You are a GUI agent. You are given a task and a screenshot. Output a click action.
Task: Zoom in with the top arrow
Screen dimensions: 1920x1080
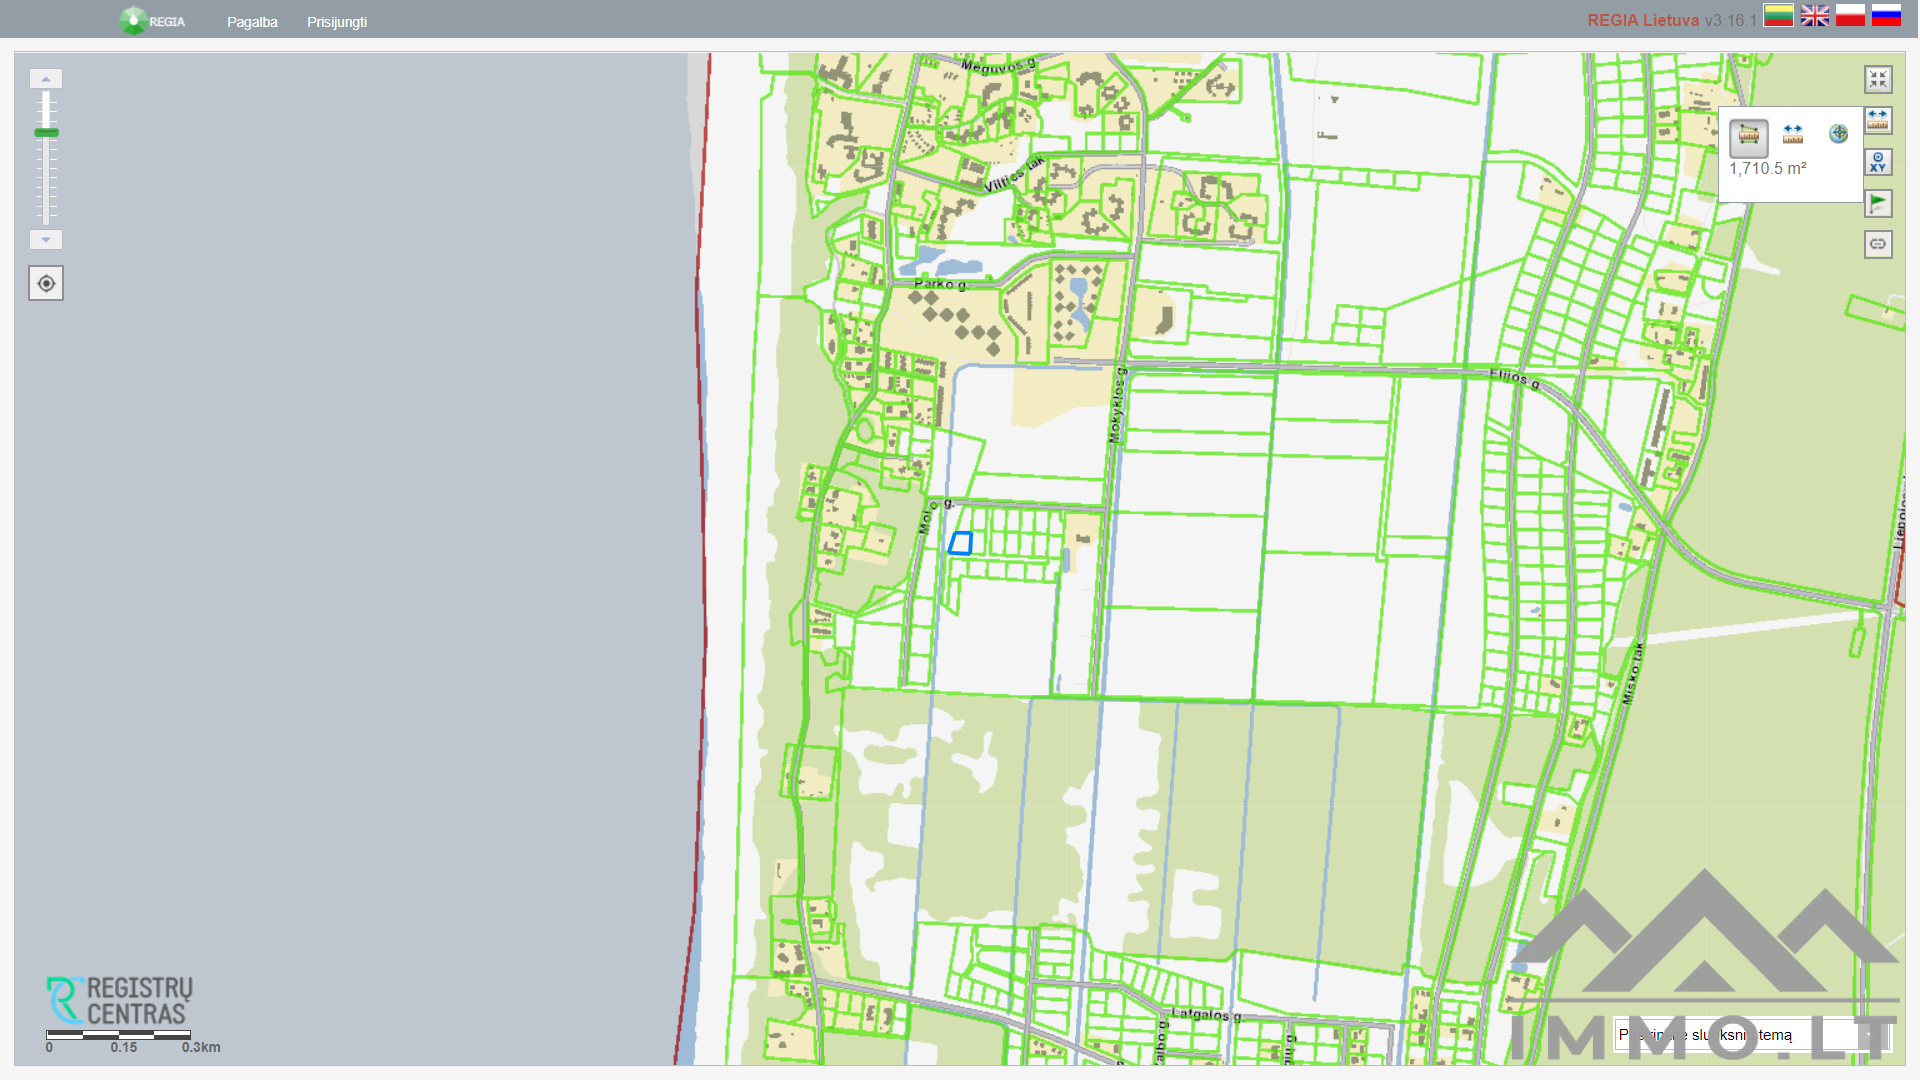46,78
